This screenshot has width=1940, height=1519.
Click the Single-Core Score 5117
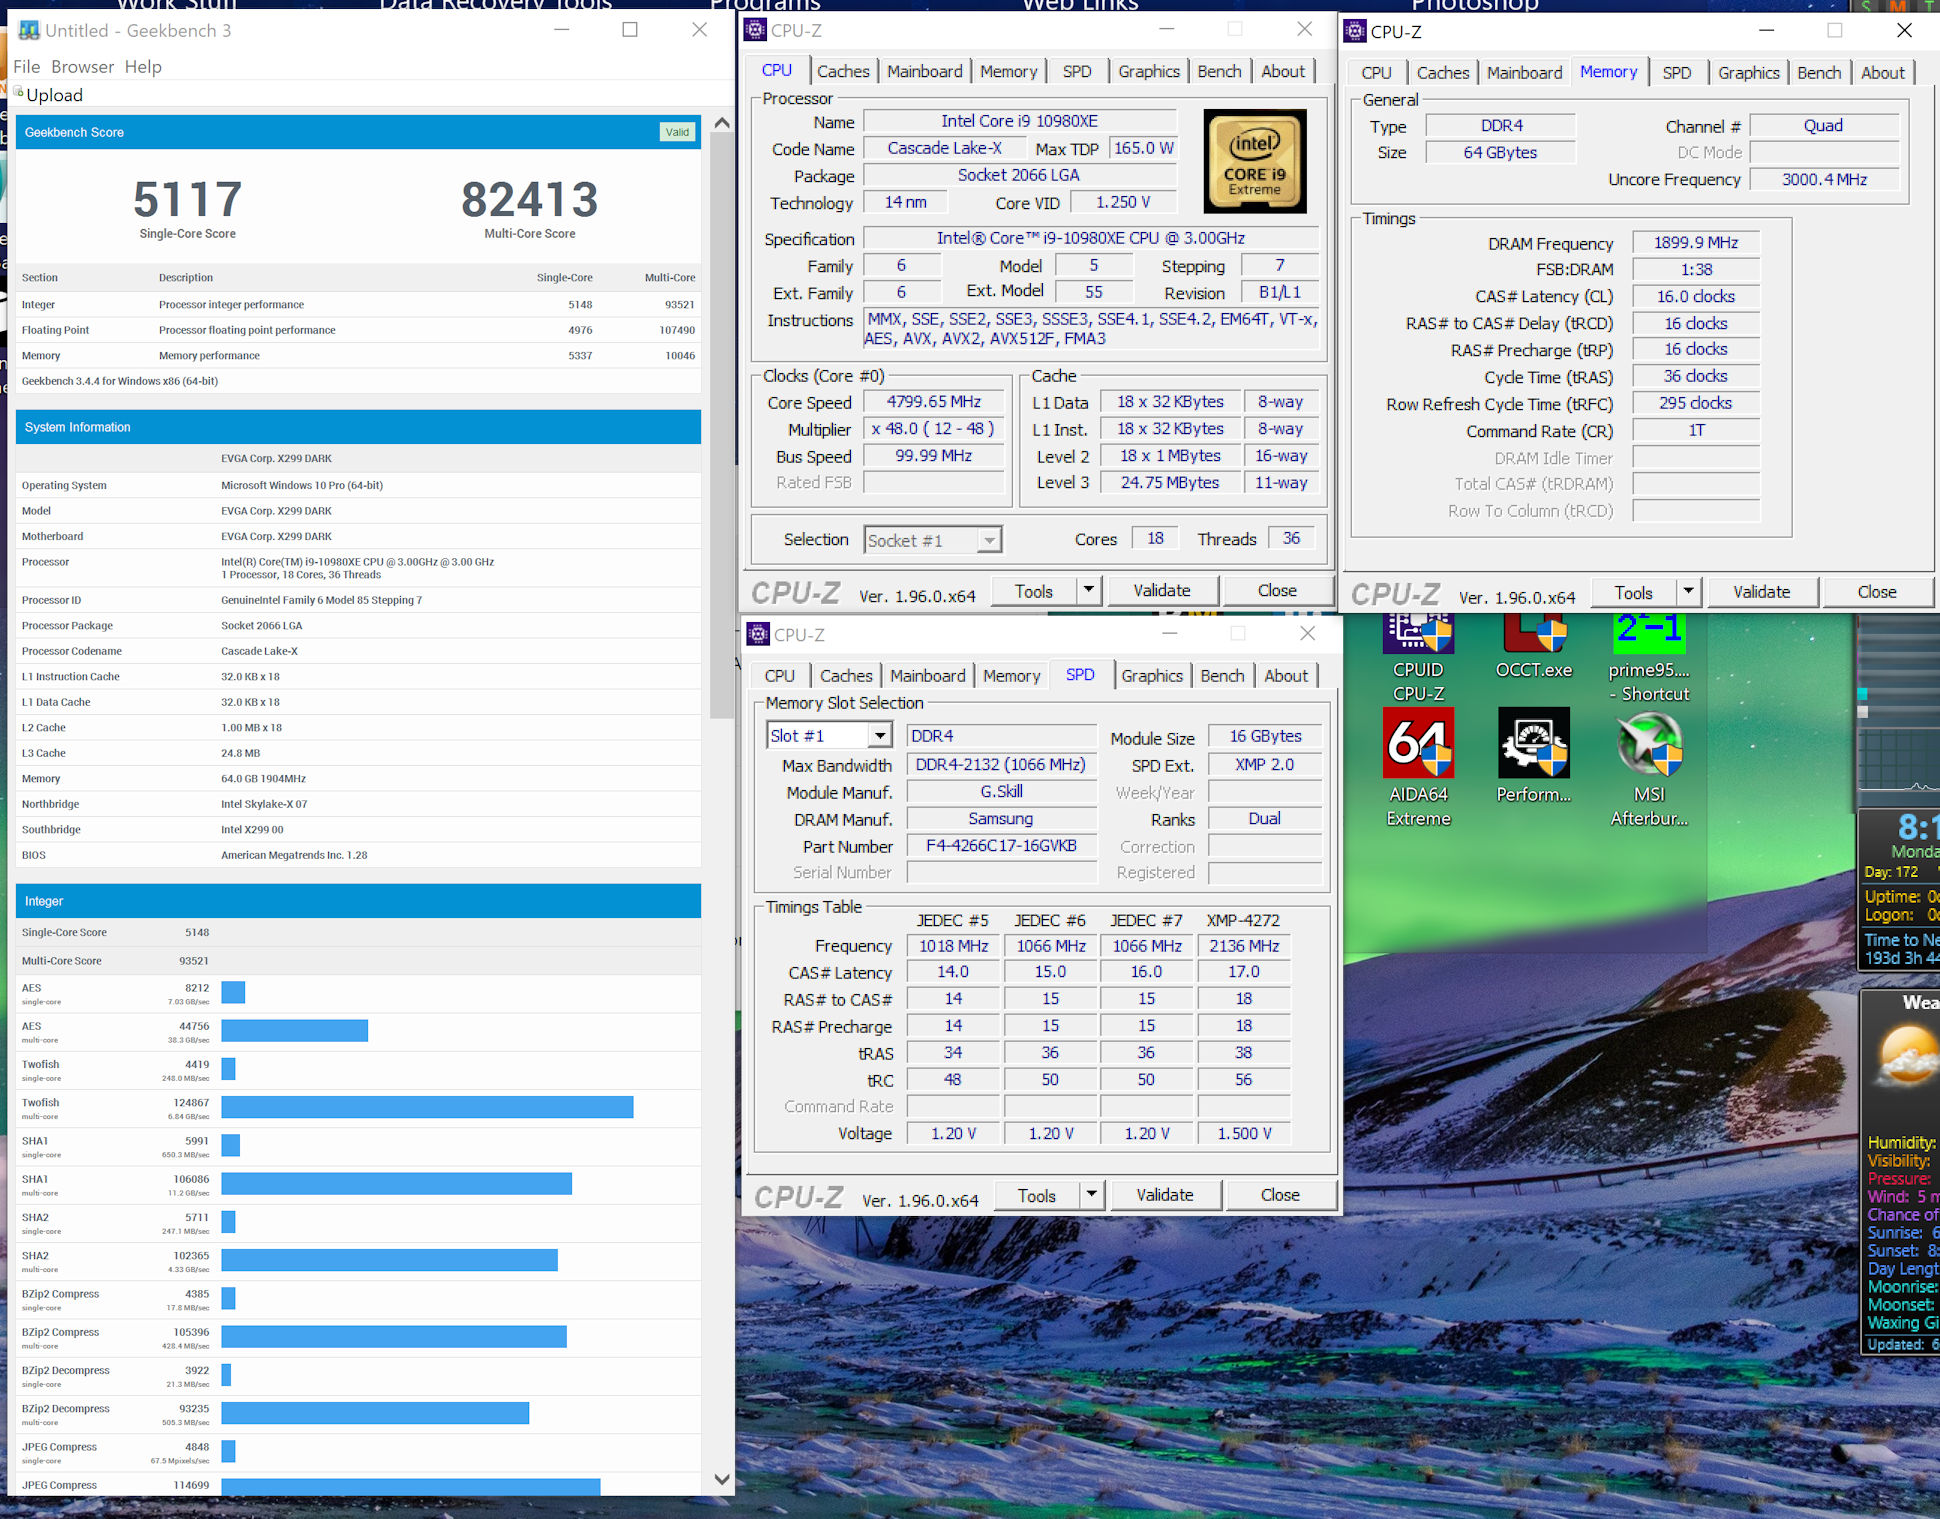coord(188,199)
